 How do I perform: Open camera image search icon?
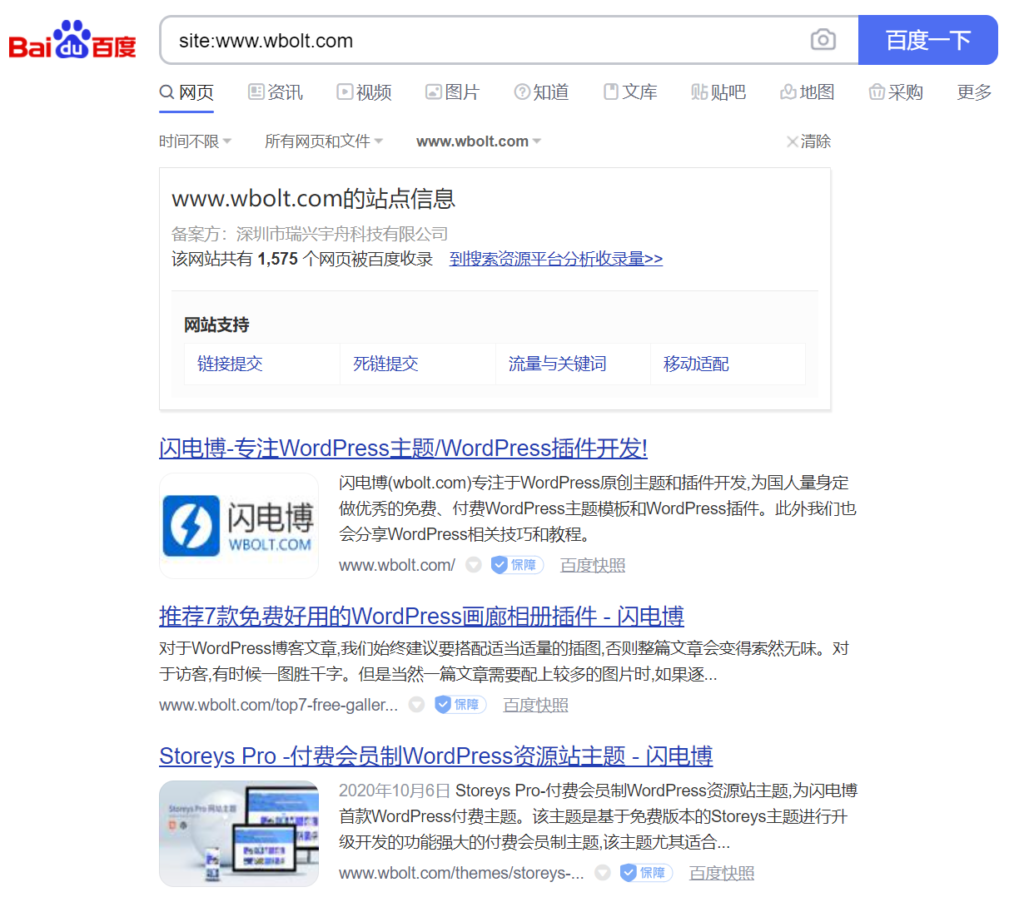pos(823,40)
